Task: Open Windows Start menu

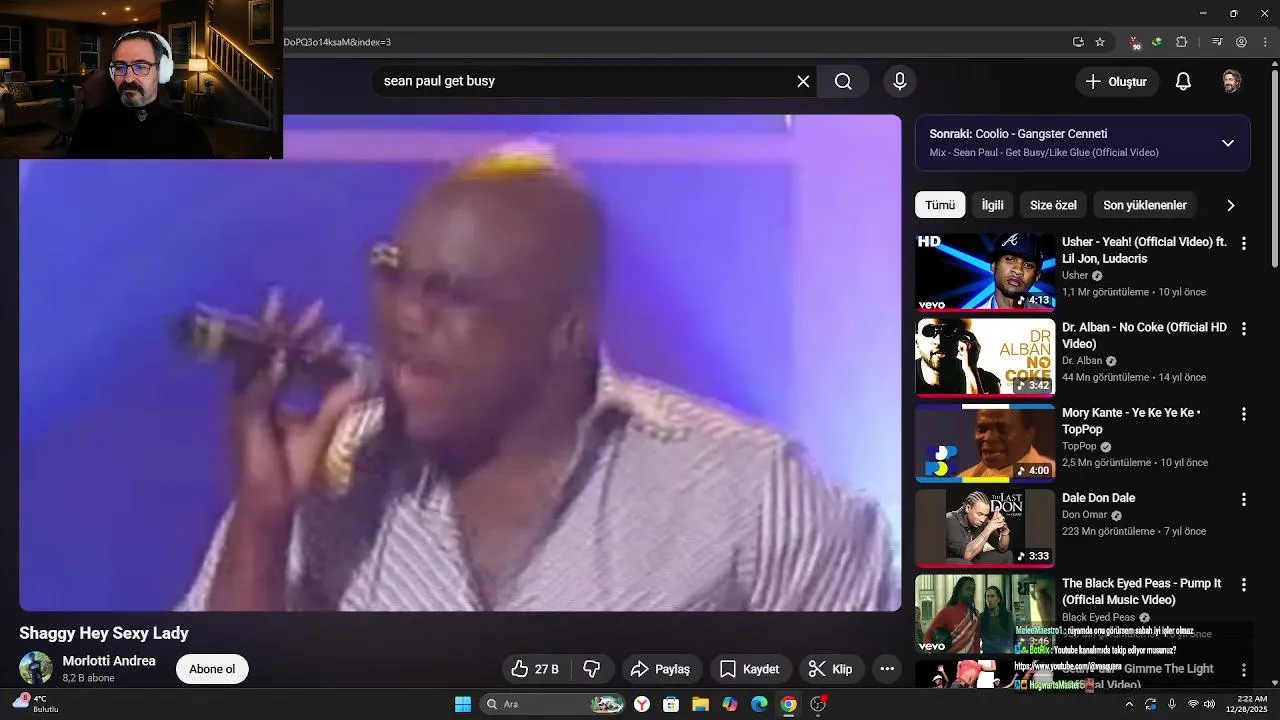Action: tap(463, 704)
